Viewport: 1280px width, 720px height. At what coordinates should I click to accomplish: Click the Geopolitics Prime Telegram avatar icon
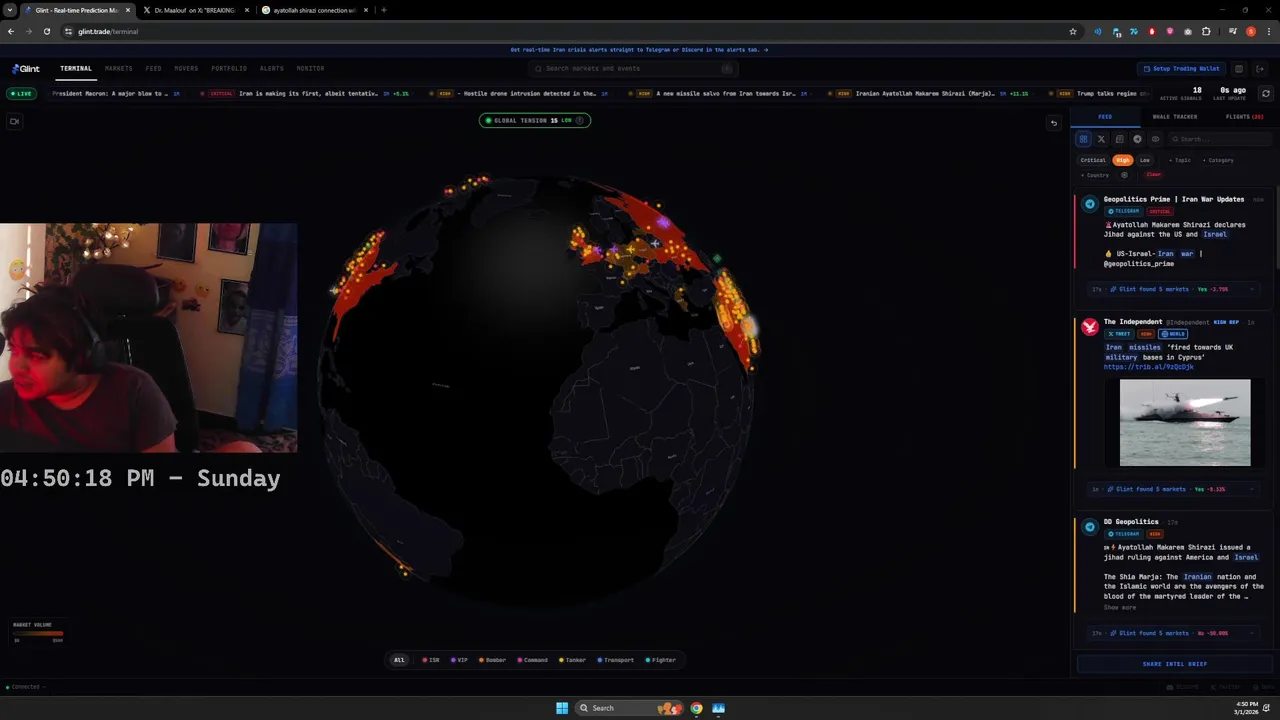click(1090, 204)
